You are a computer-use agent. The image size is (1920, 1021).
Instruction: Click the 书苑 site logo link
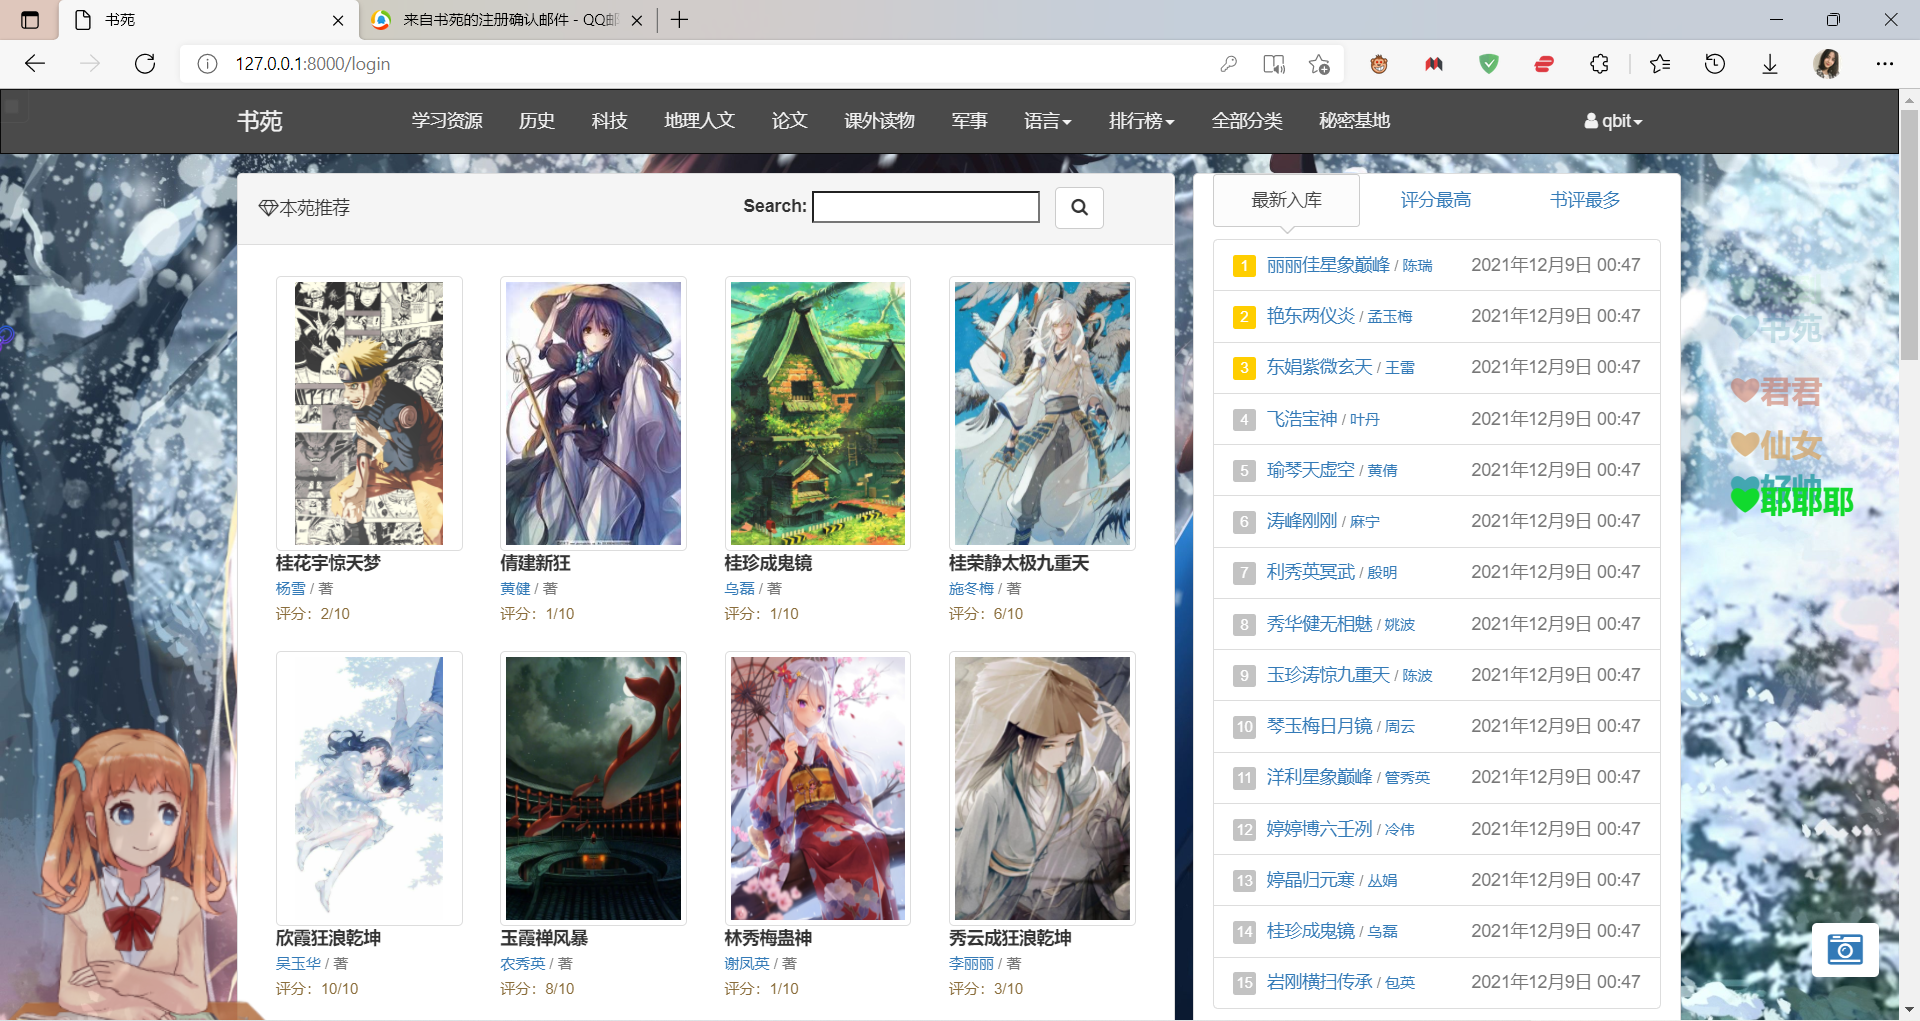coord(260,121)
